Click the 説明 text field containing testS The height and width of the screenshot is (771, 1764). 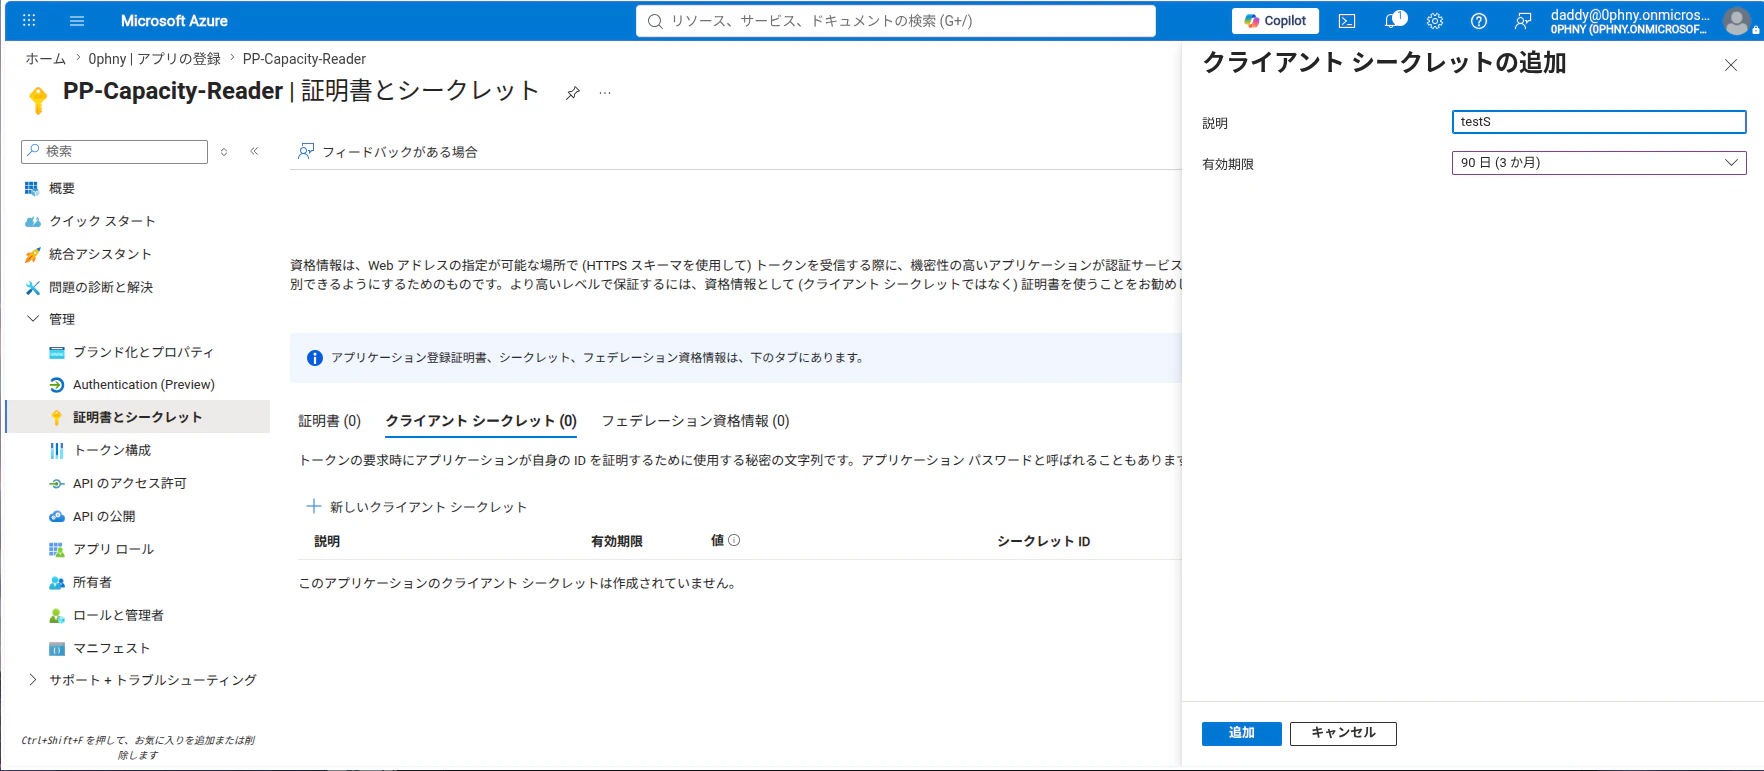(1598, 122)
